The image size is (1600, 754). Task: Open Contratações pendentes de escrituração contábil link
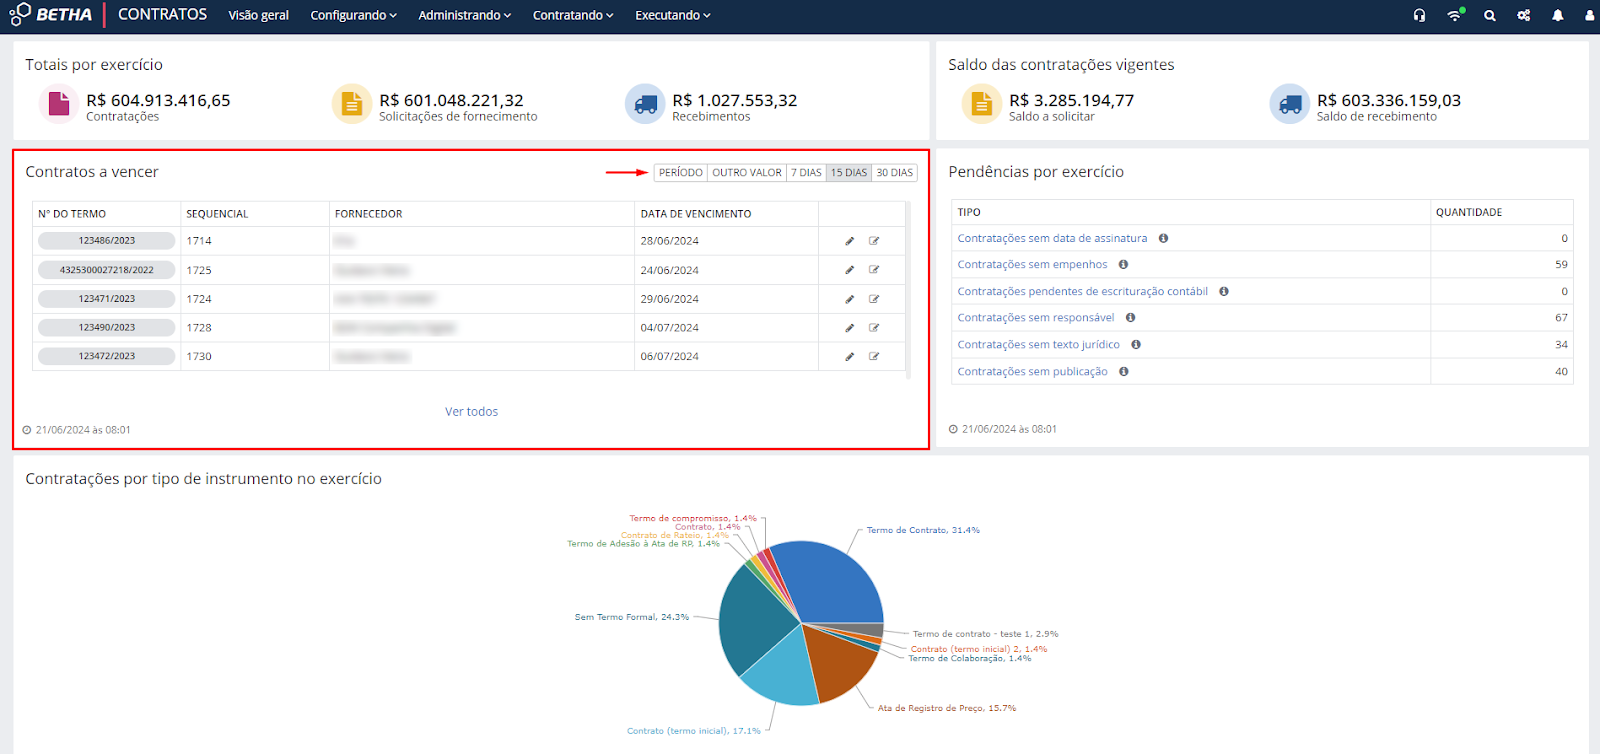[x=1082, y=292]
